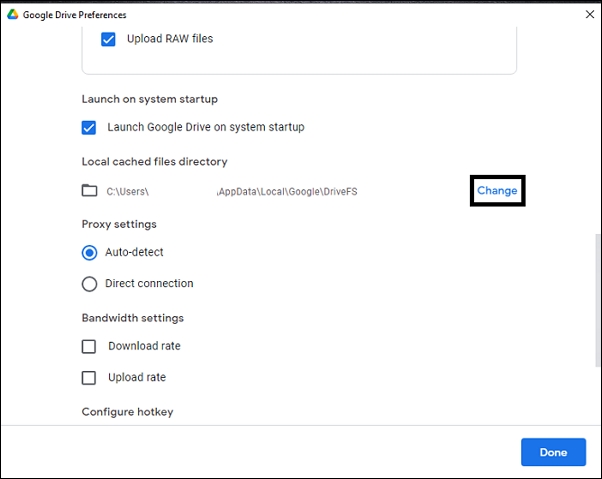Close the Google Drive Preferences window
This screenshot has height=479, width=602.
coord(588,15)
